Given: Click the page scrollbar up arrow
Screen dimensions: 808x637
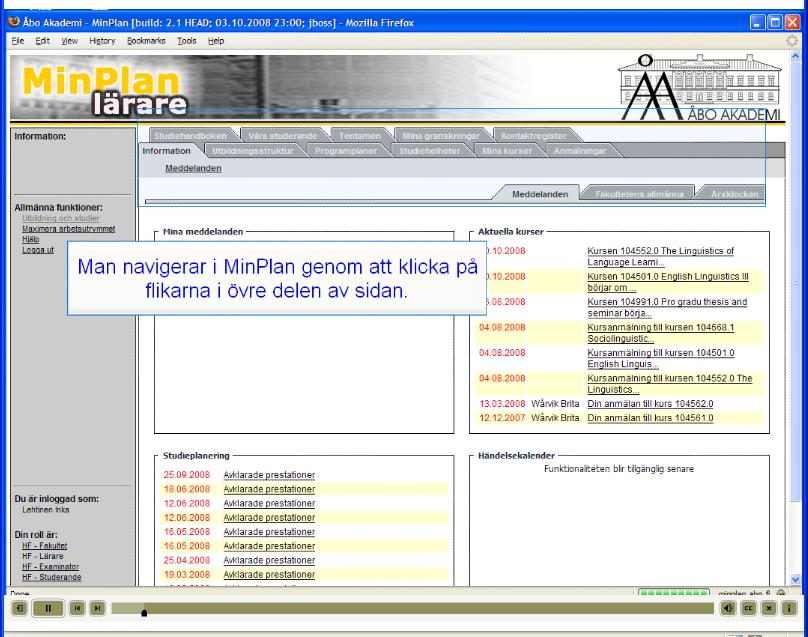Looking at the screenshot, I should point(795,55).
